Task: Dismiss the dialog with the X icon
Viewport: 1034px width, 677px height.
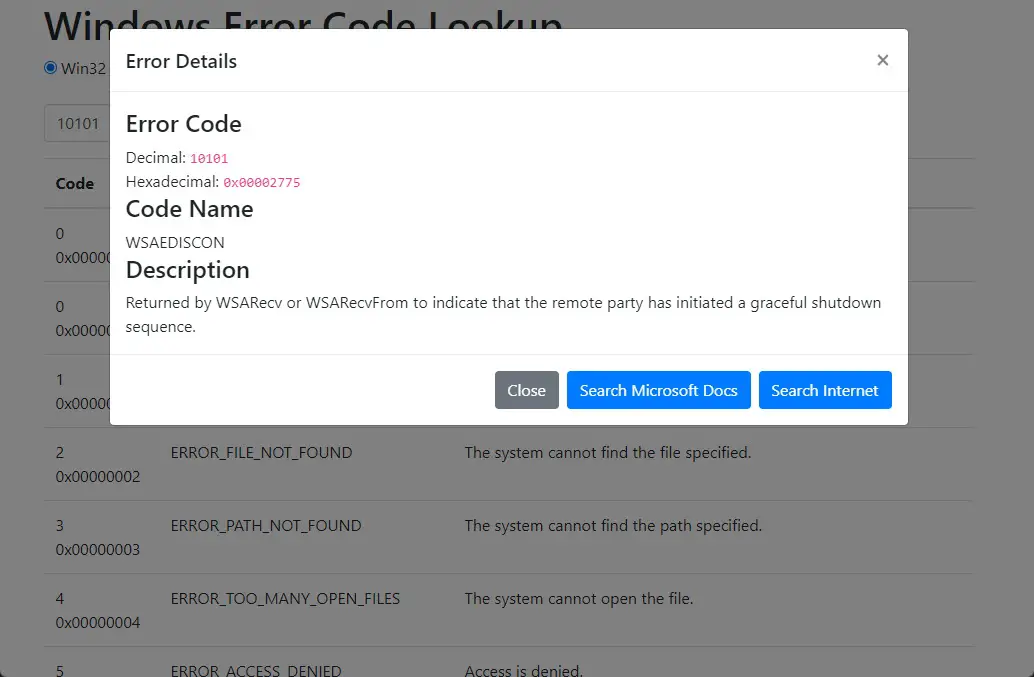Action: coord(882,61)
